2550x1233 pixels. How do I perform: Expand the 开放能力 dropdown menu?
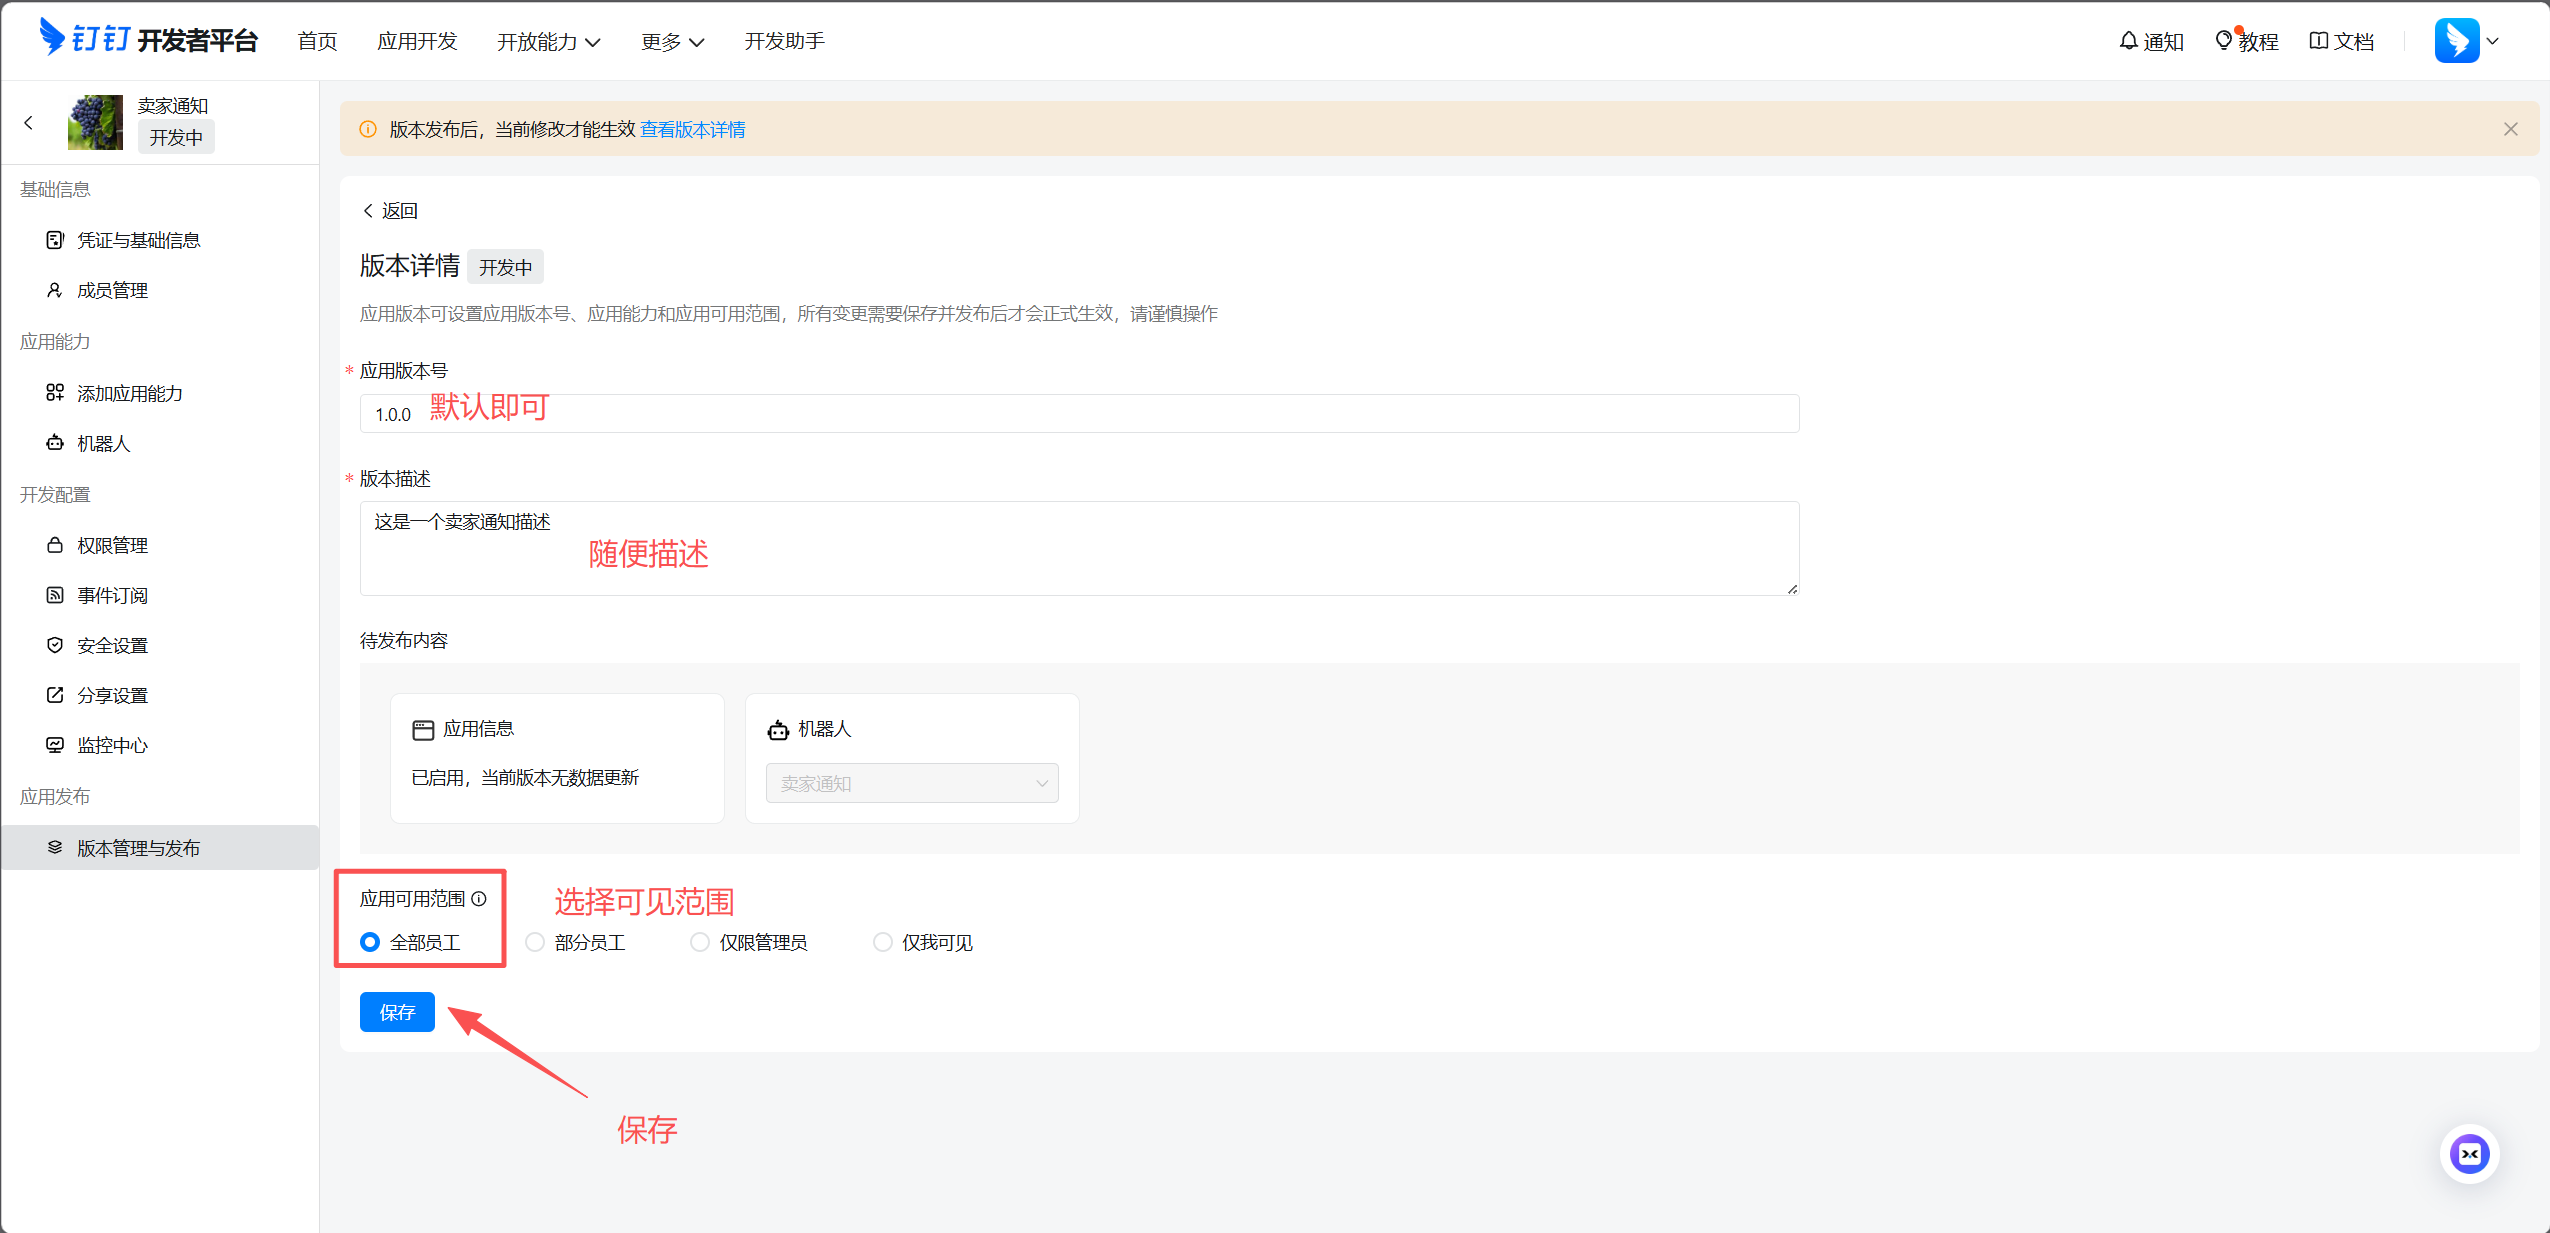(548, 42)
